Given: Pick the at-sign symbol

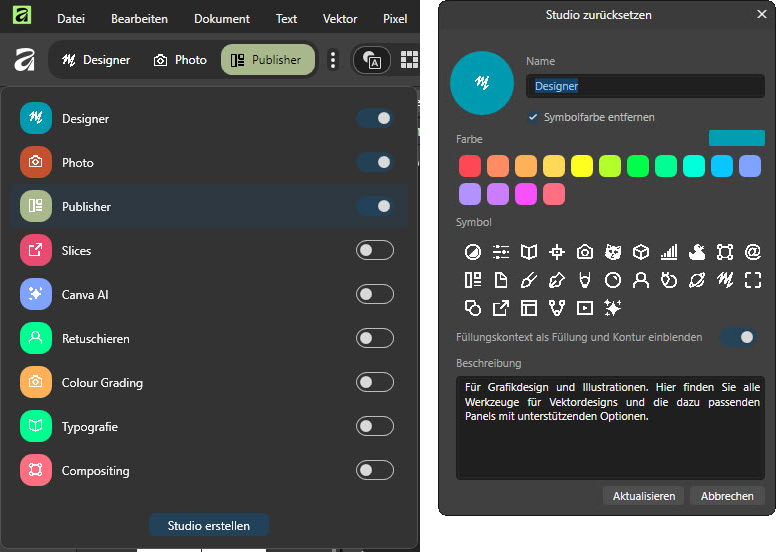Looking at the screenshot, I should click(753, 252).
